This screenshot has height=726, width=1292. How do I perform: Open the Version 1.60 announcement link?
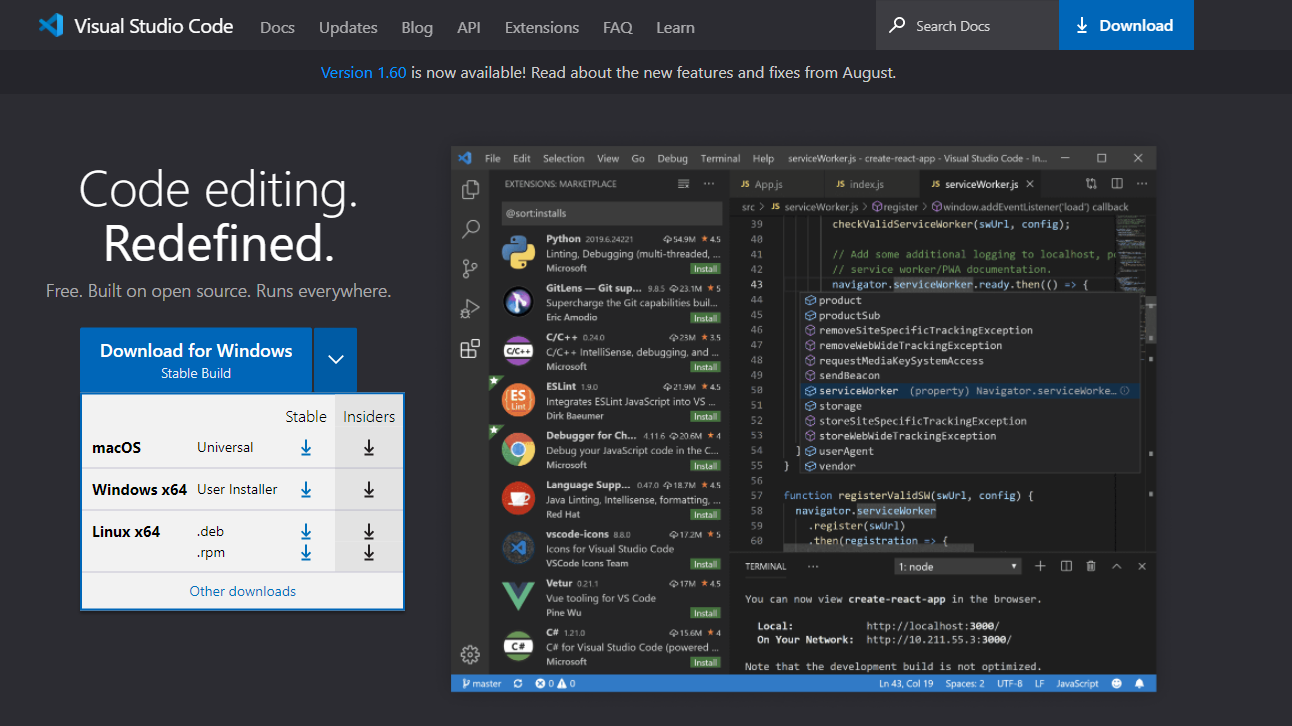(x=364, y=72)
